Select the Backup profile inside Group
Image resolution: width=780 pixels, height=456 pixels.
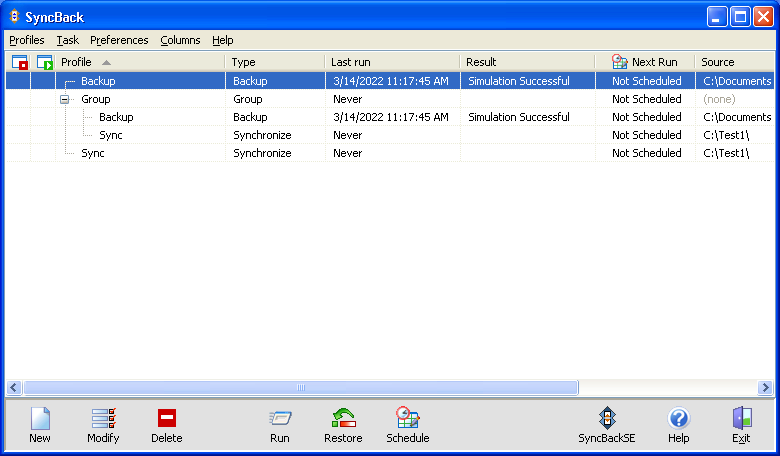(390, 117)
